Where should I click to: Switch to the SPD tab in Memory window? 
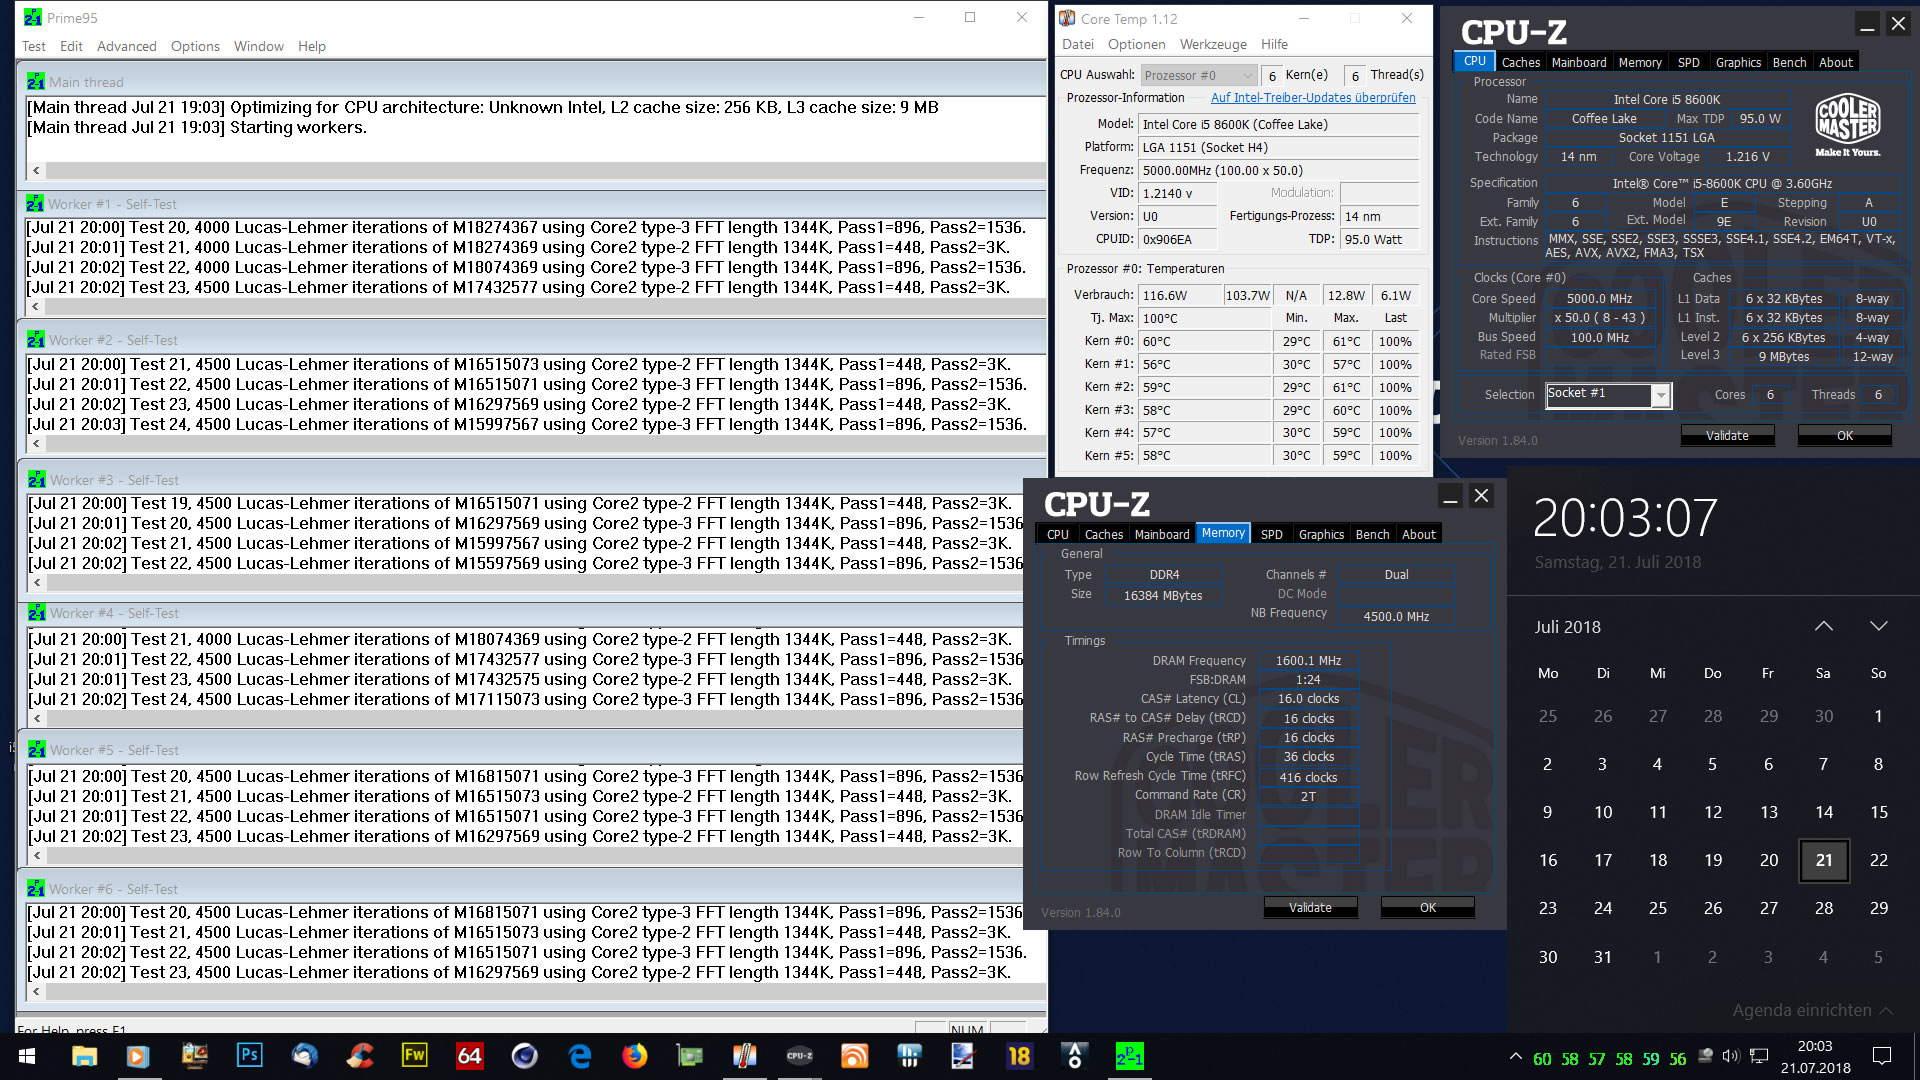click(x=1271, y=534)
